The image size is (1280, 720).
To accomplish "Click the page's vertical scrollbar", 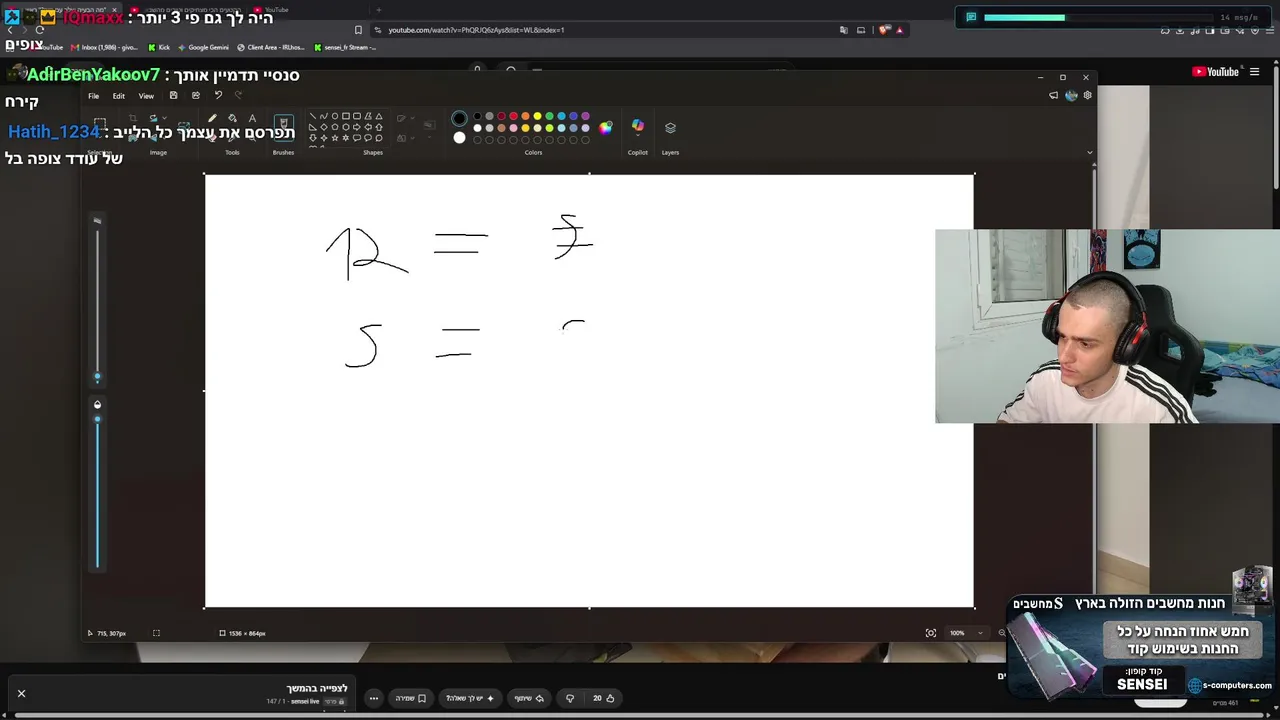I will [x=1276, y=130].
